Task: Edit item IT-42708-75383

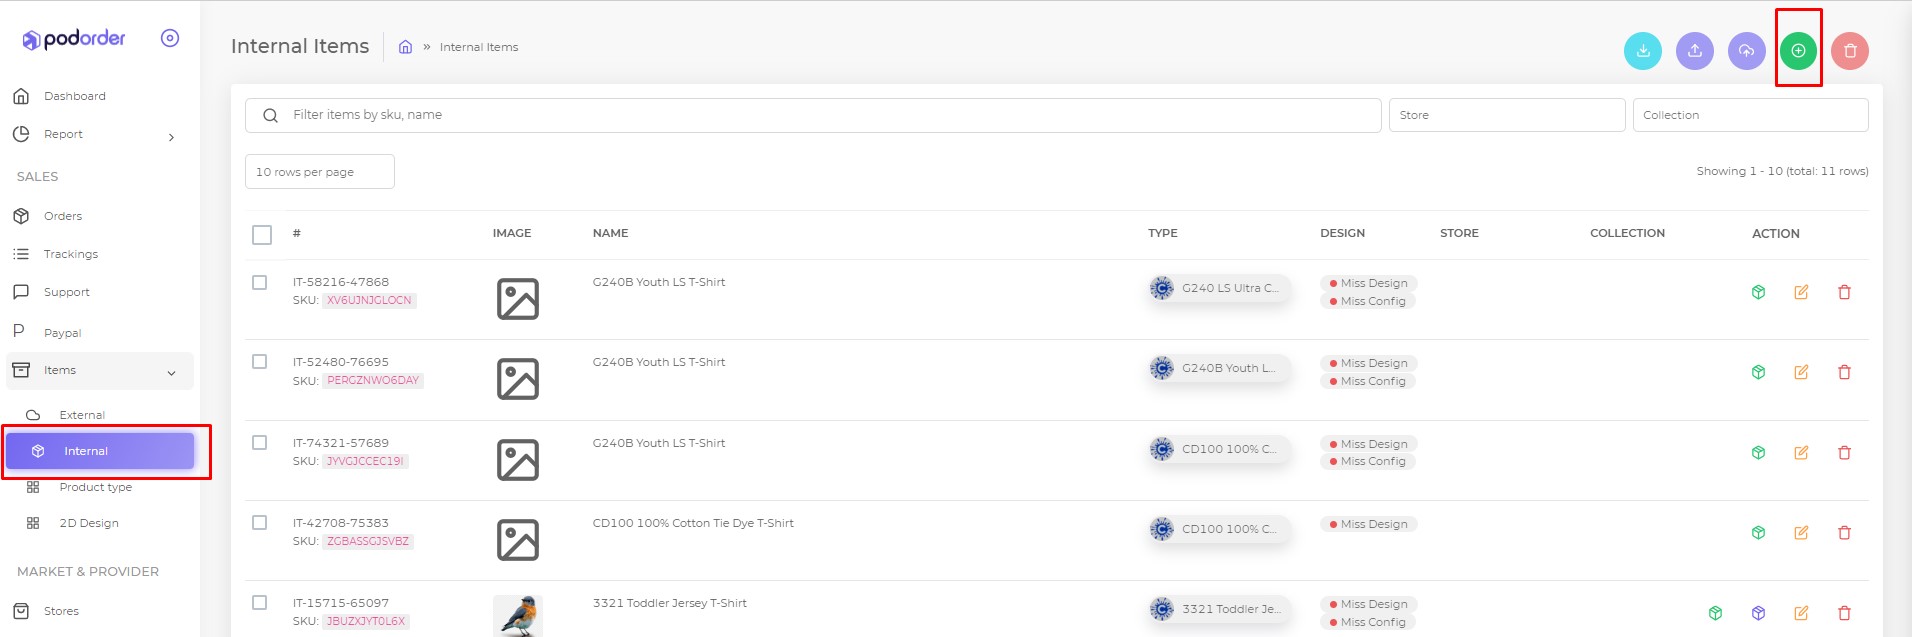Action: click(1801, 533)
